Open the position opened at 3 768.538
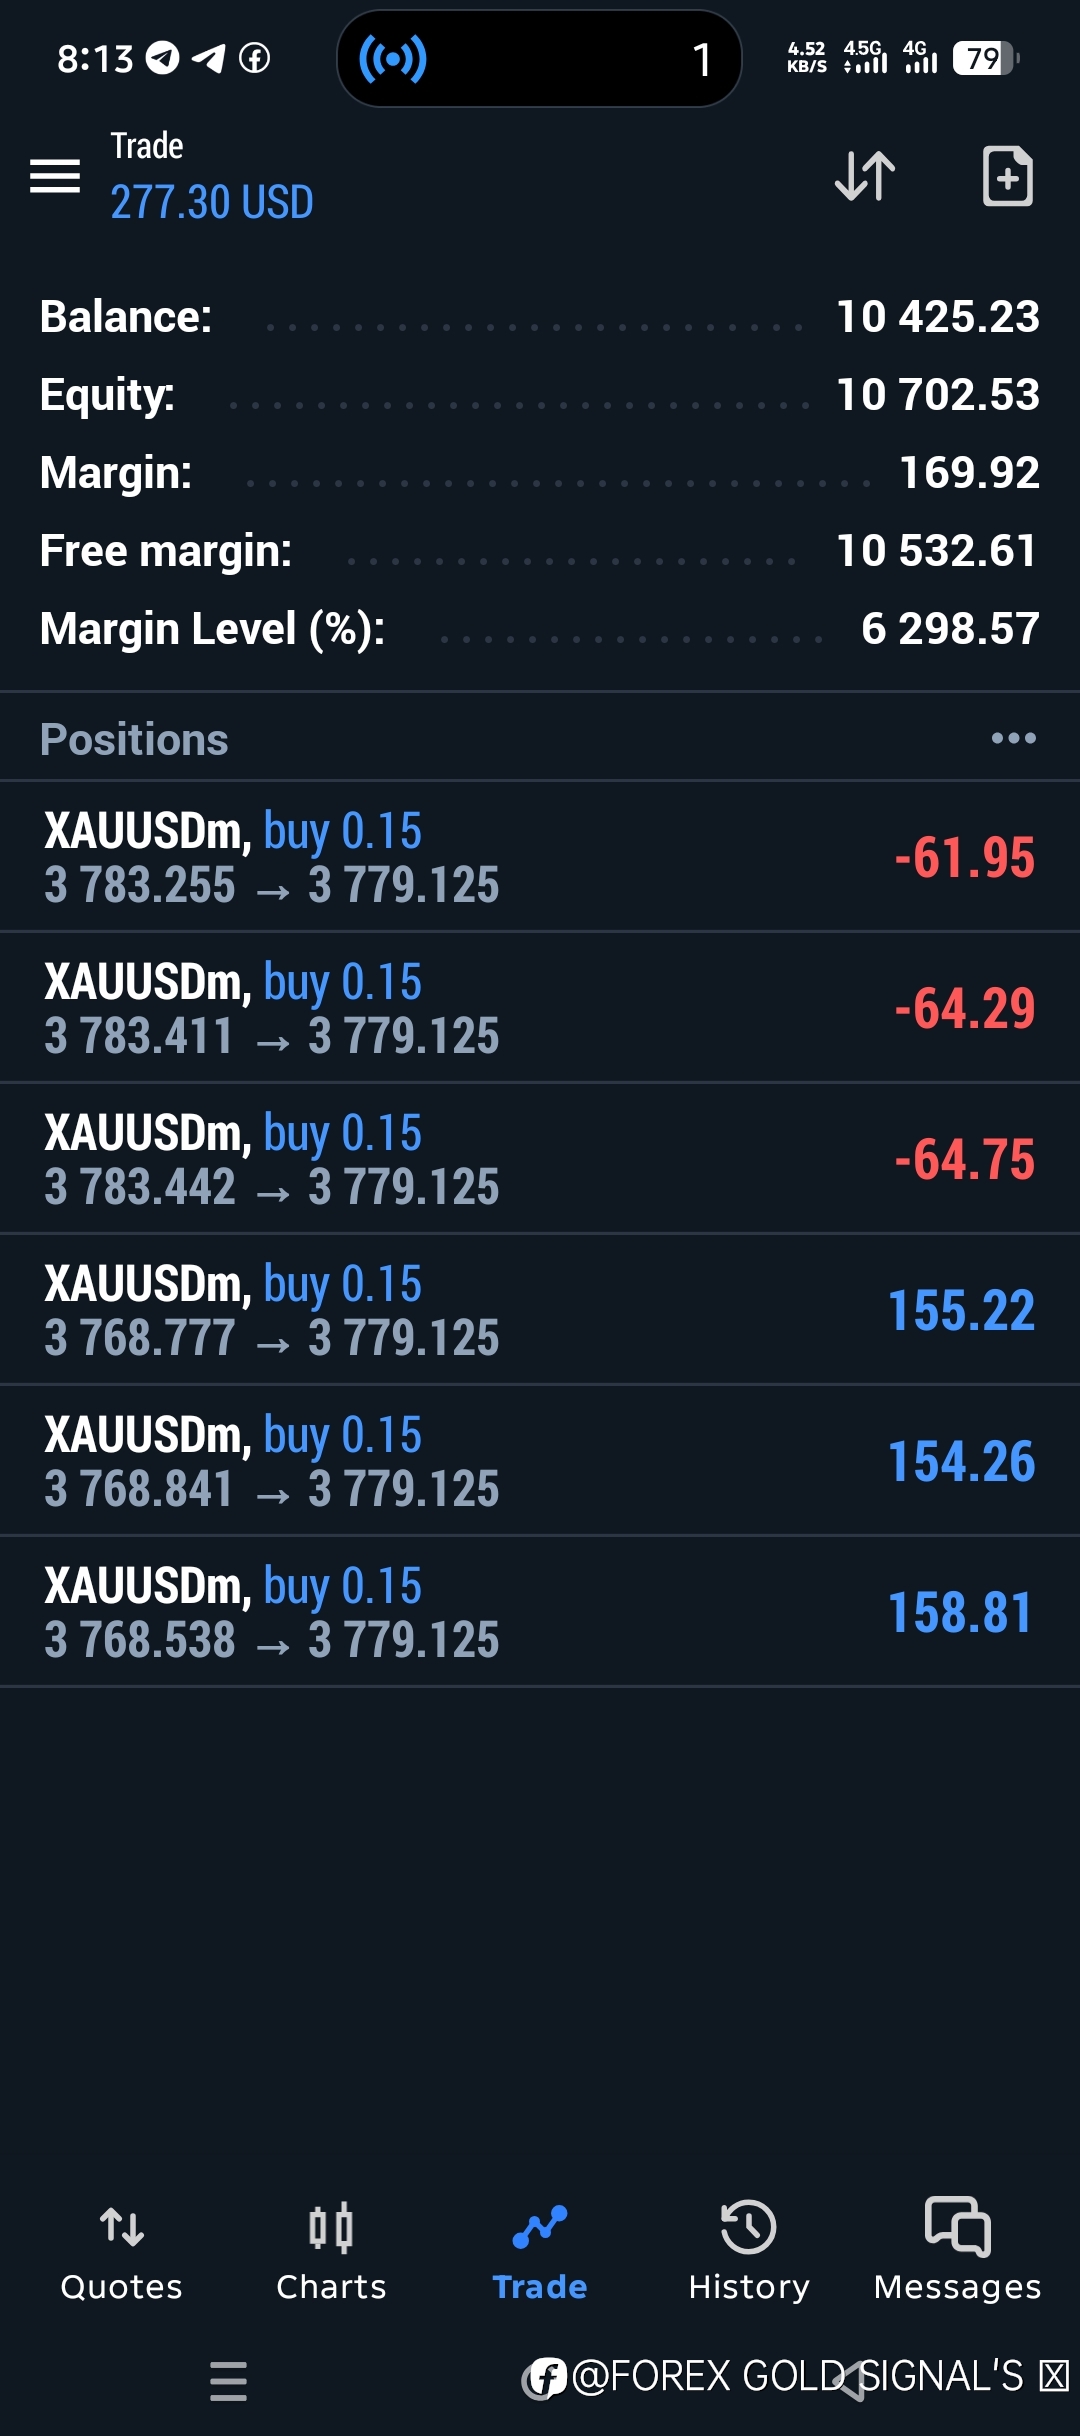 click(540, 1612)
